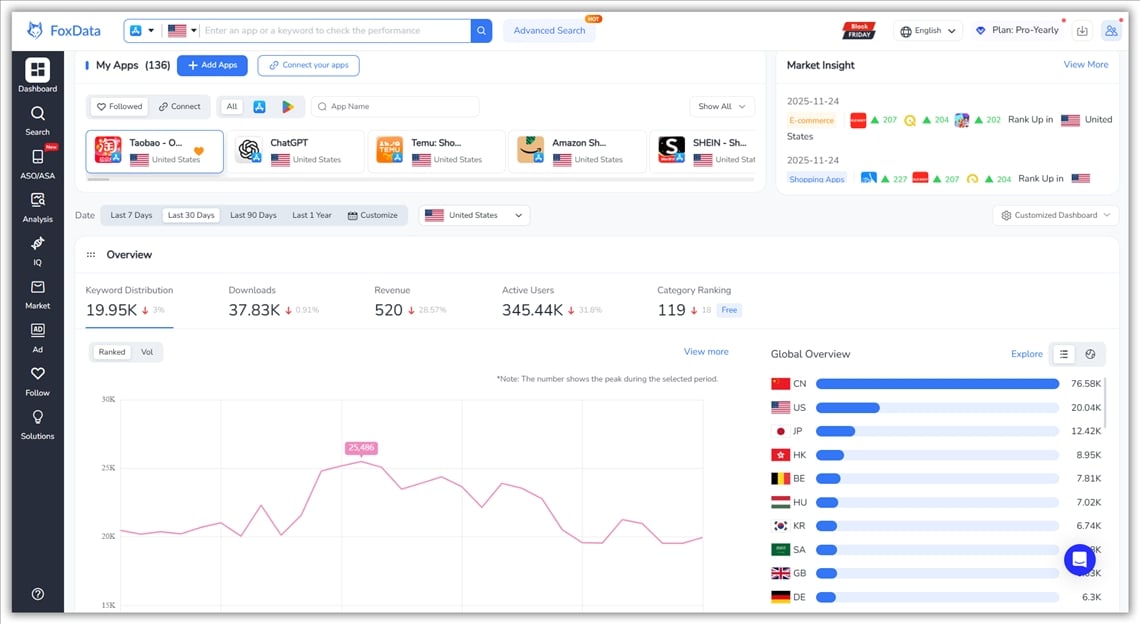This screenshot has height=624, width=1140.
Task: Click the download icon in header
Action: click(1082, 31)
